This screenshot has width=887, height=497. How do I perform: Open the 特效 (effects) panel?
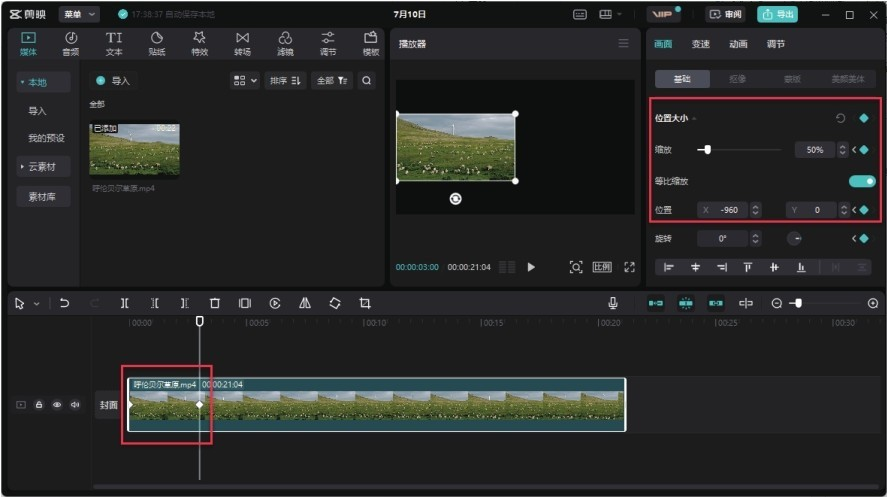pos(199,43)
